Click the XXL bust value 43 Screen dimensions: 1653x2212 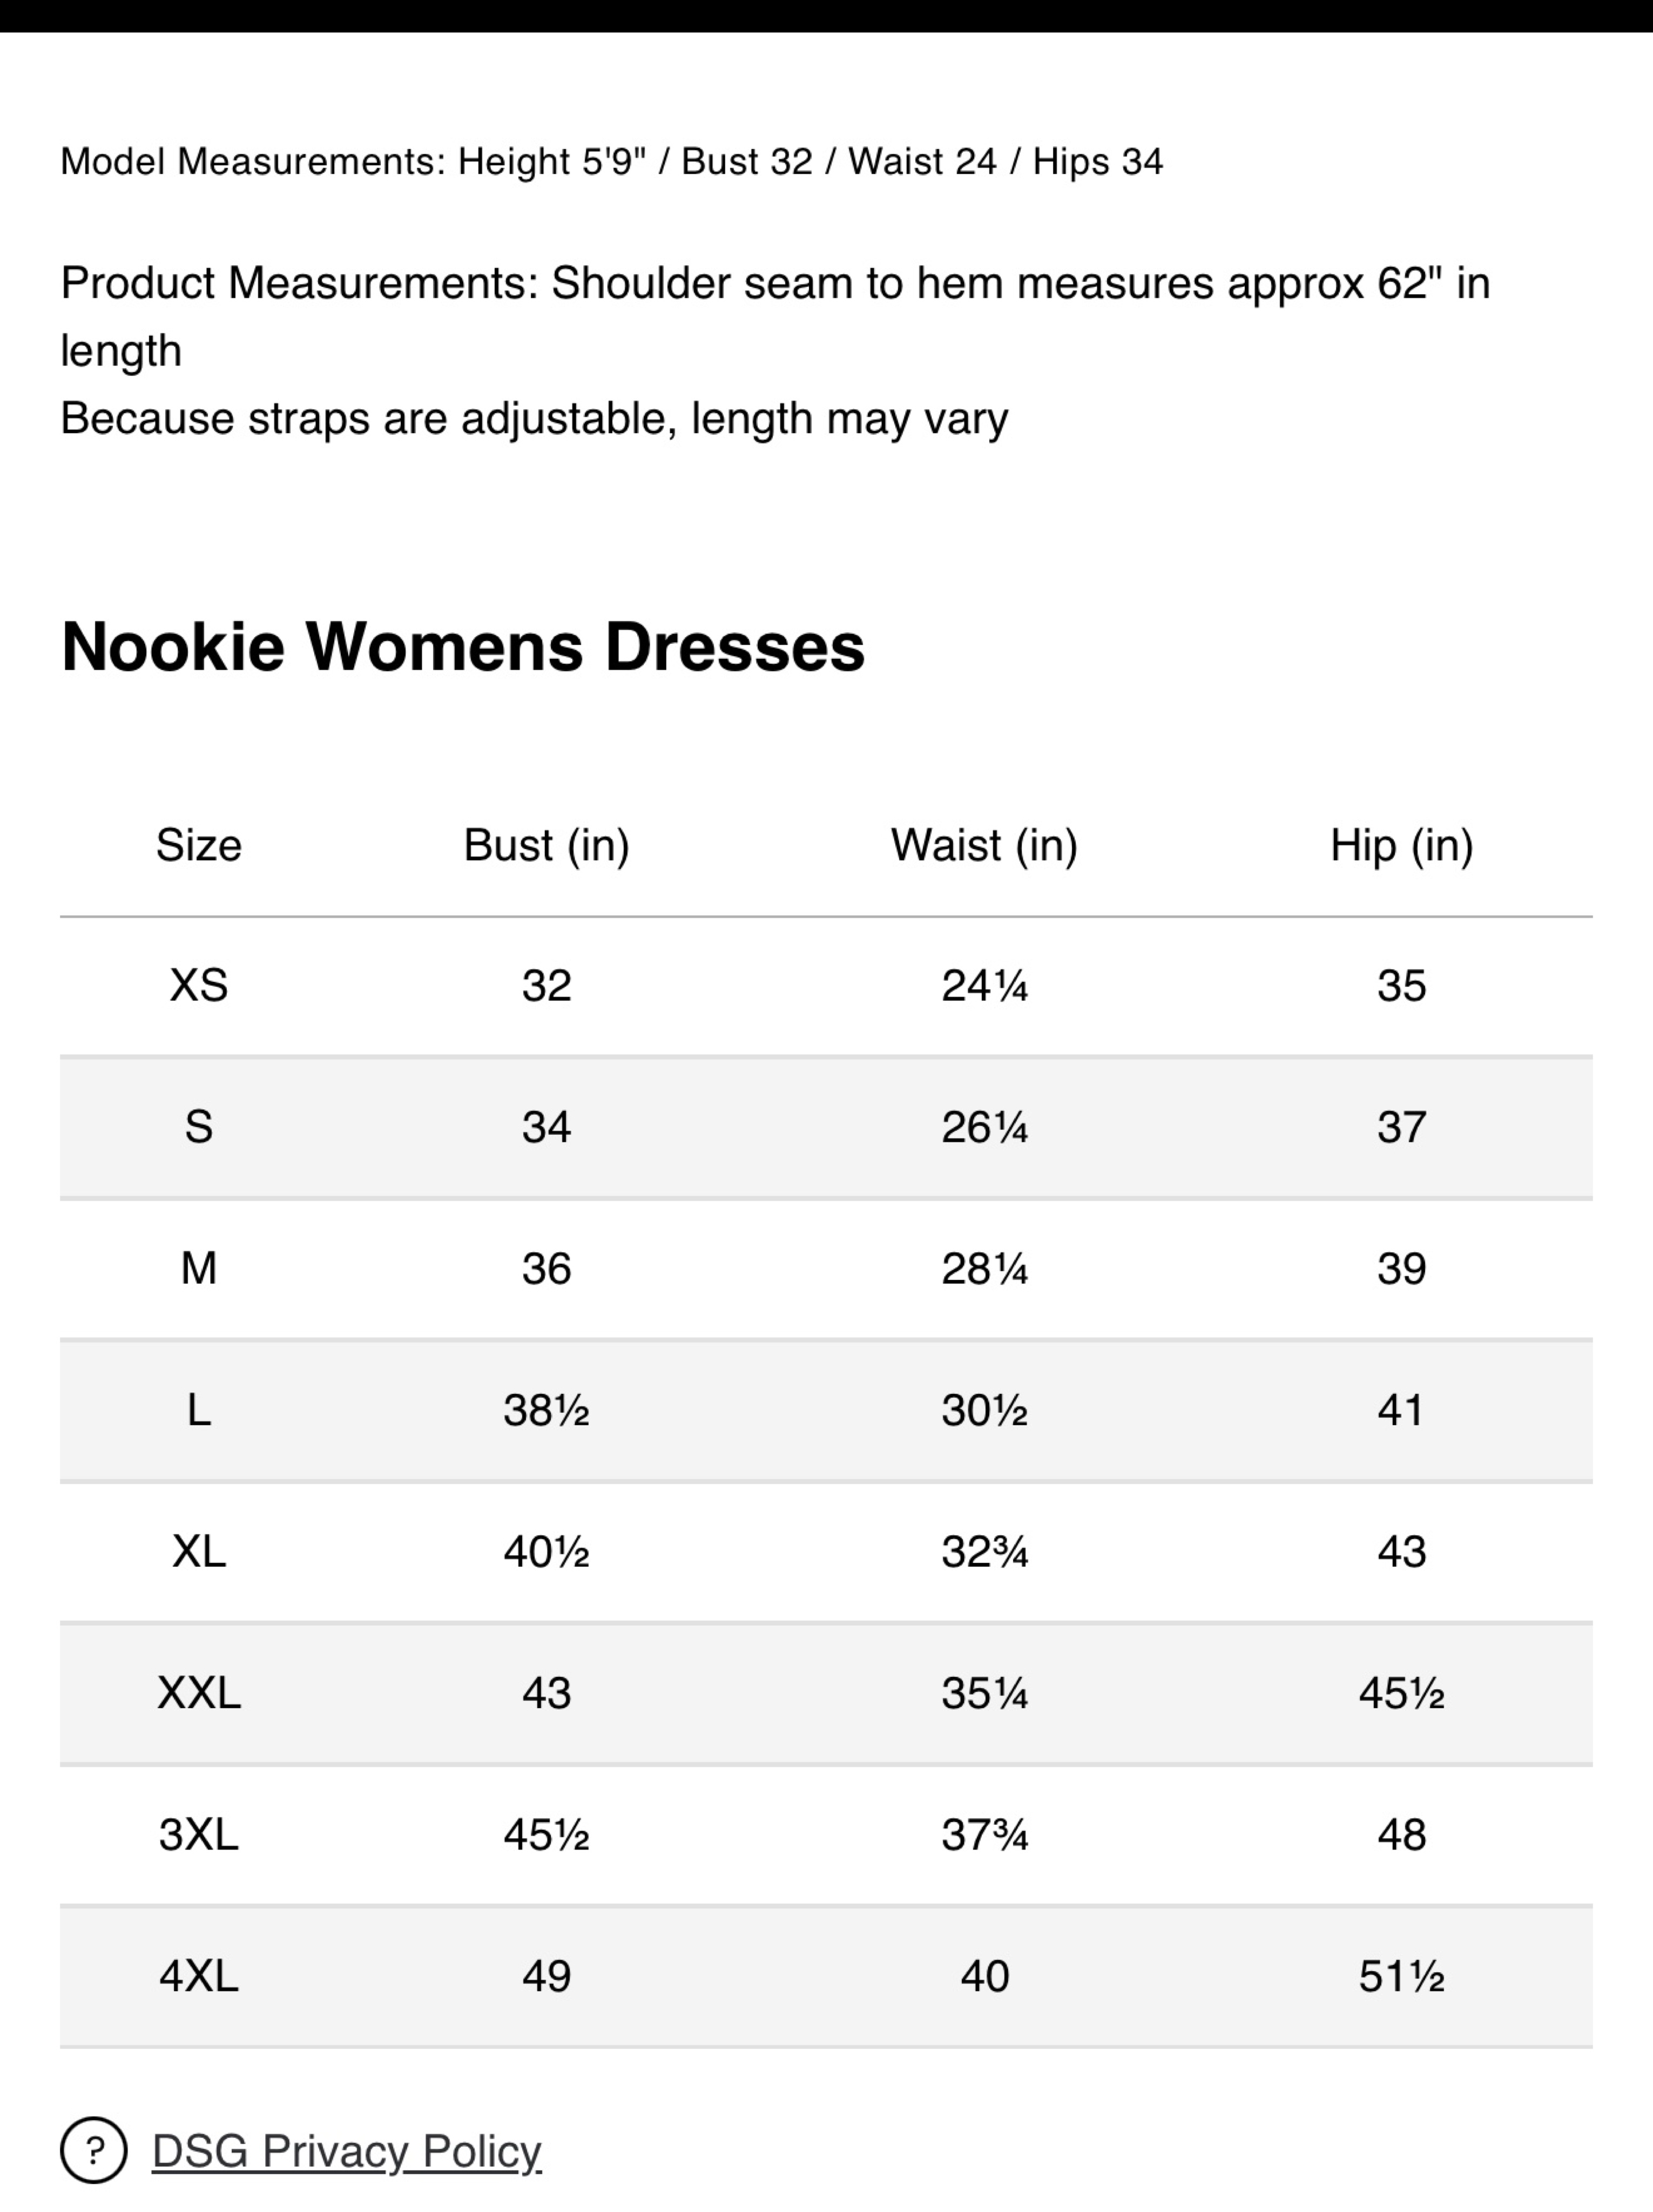coord(547,1694)
